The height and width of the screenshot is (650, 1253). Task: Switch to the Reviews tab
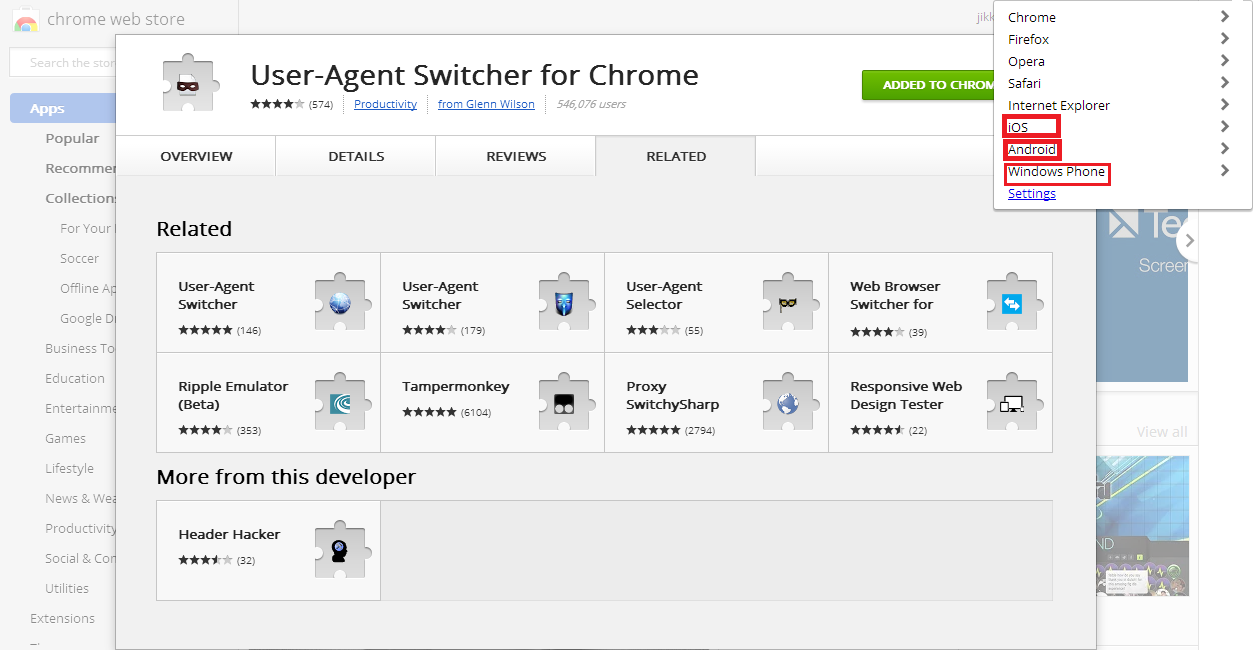[x=516, y=156]
